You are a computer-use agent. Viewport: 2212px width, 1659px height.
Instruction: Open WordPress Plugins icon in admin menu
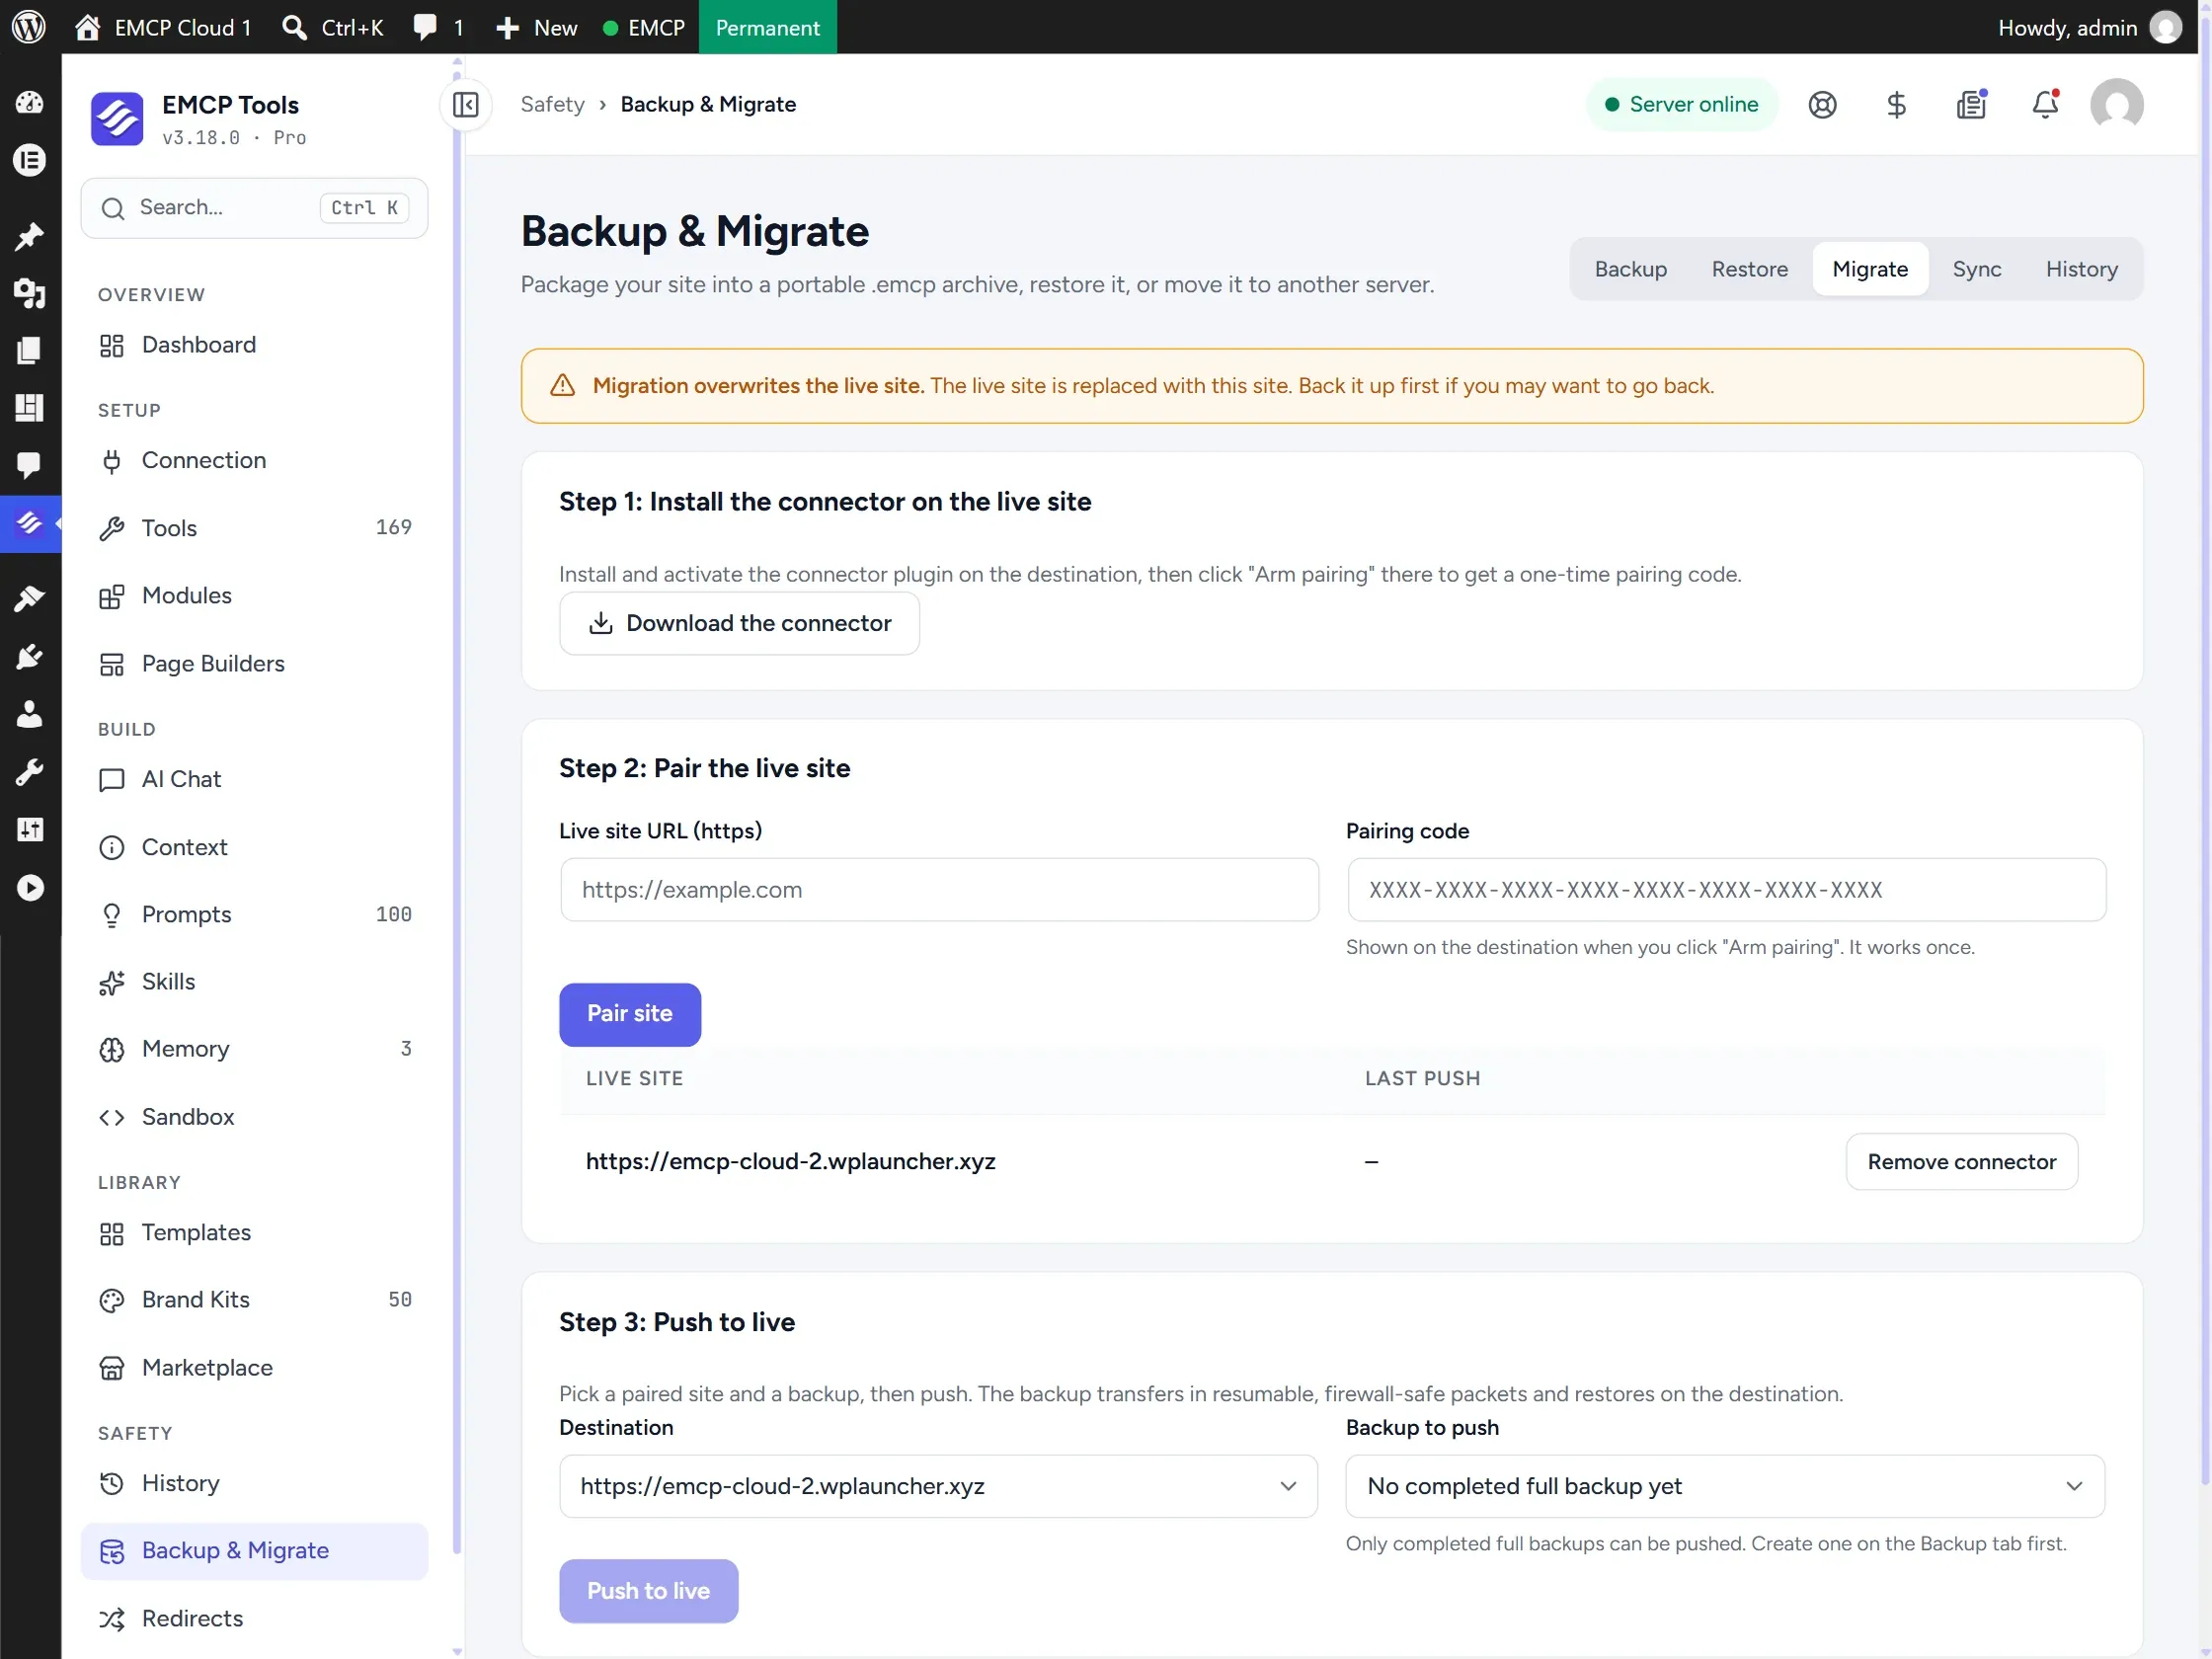(29, 657)
